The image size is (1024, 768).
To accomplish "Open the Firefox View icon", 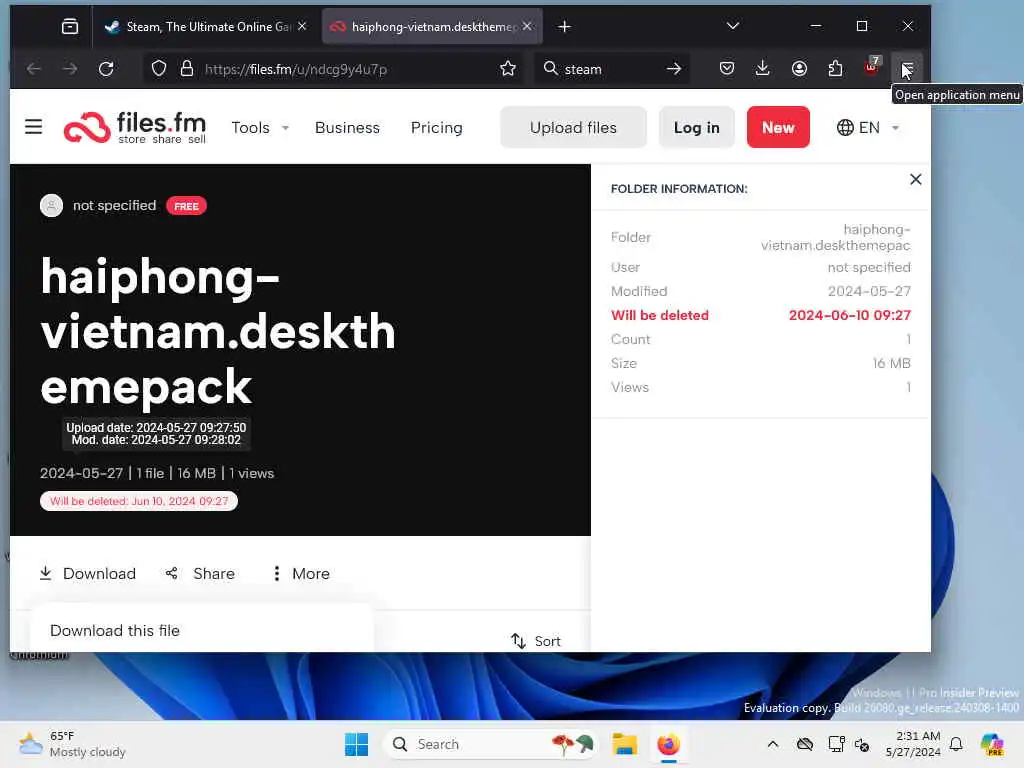I will pos(70,26).
